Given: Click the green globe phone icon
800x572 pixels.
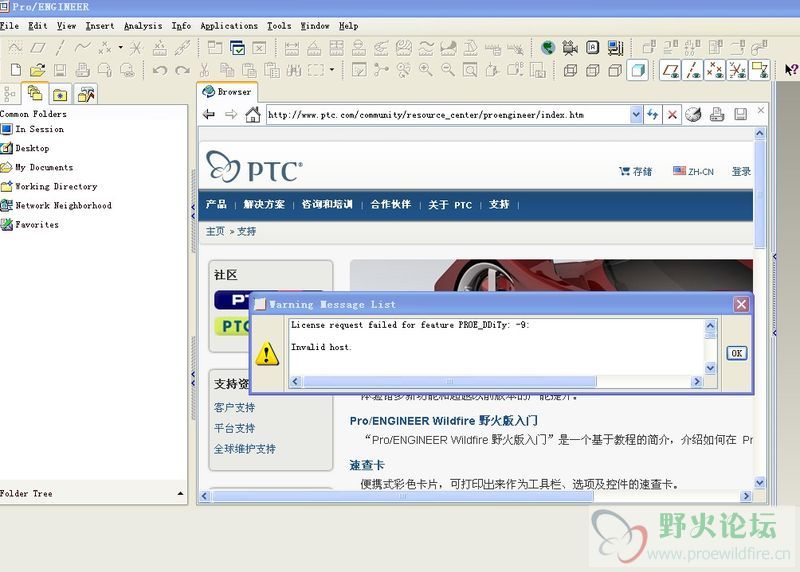Looking at the screenshot, I should coord(548,48).
